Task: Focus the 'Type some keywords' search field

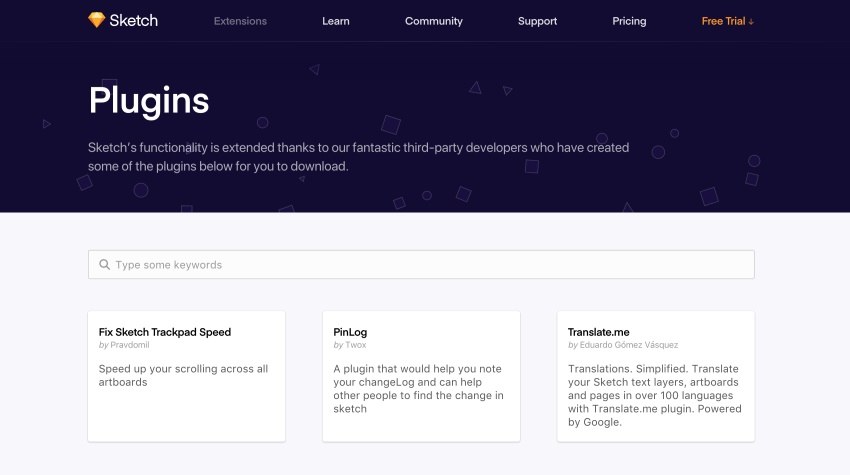Action: click(x=430, y=265)
